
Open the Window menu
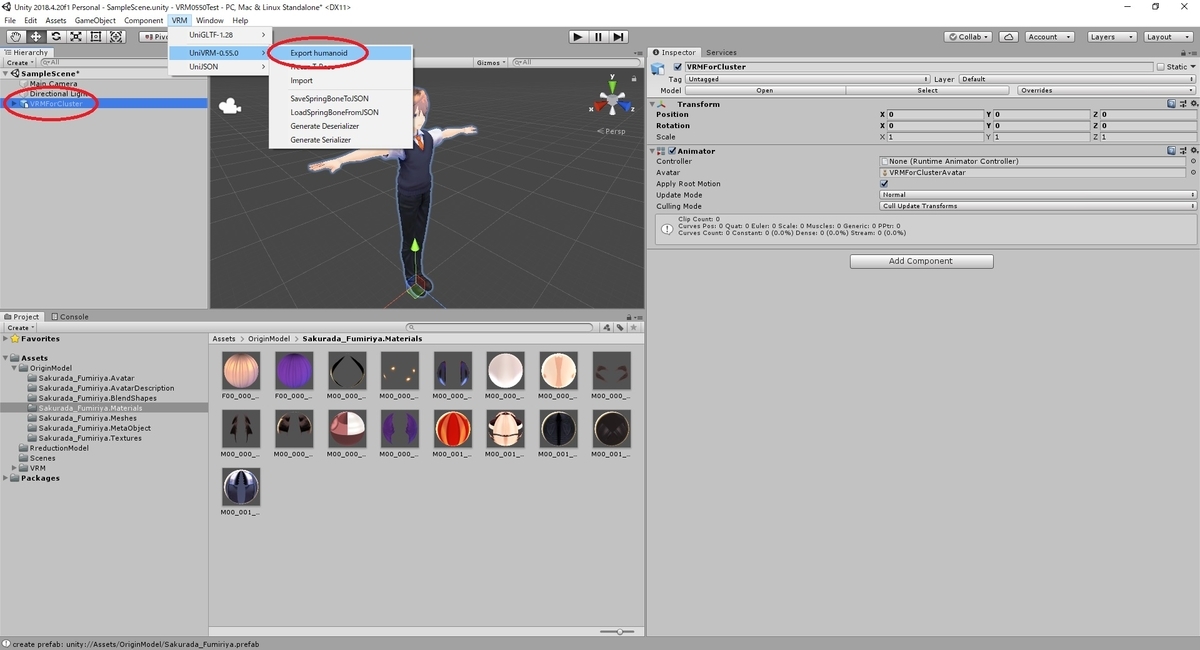click(209, 20)
